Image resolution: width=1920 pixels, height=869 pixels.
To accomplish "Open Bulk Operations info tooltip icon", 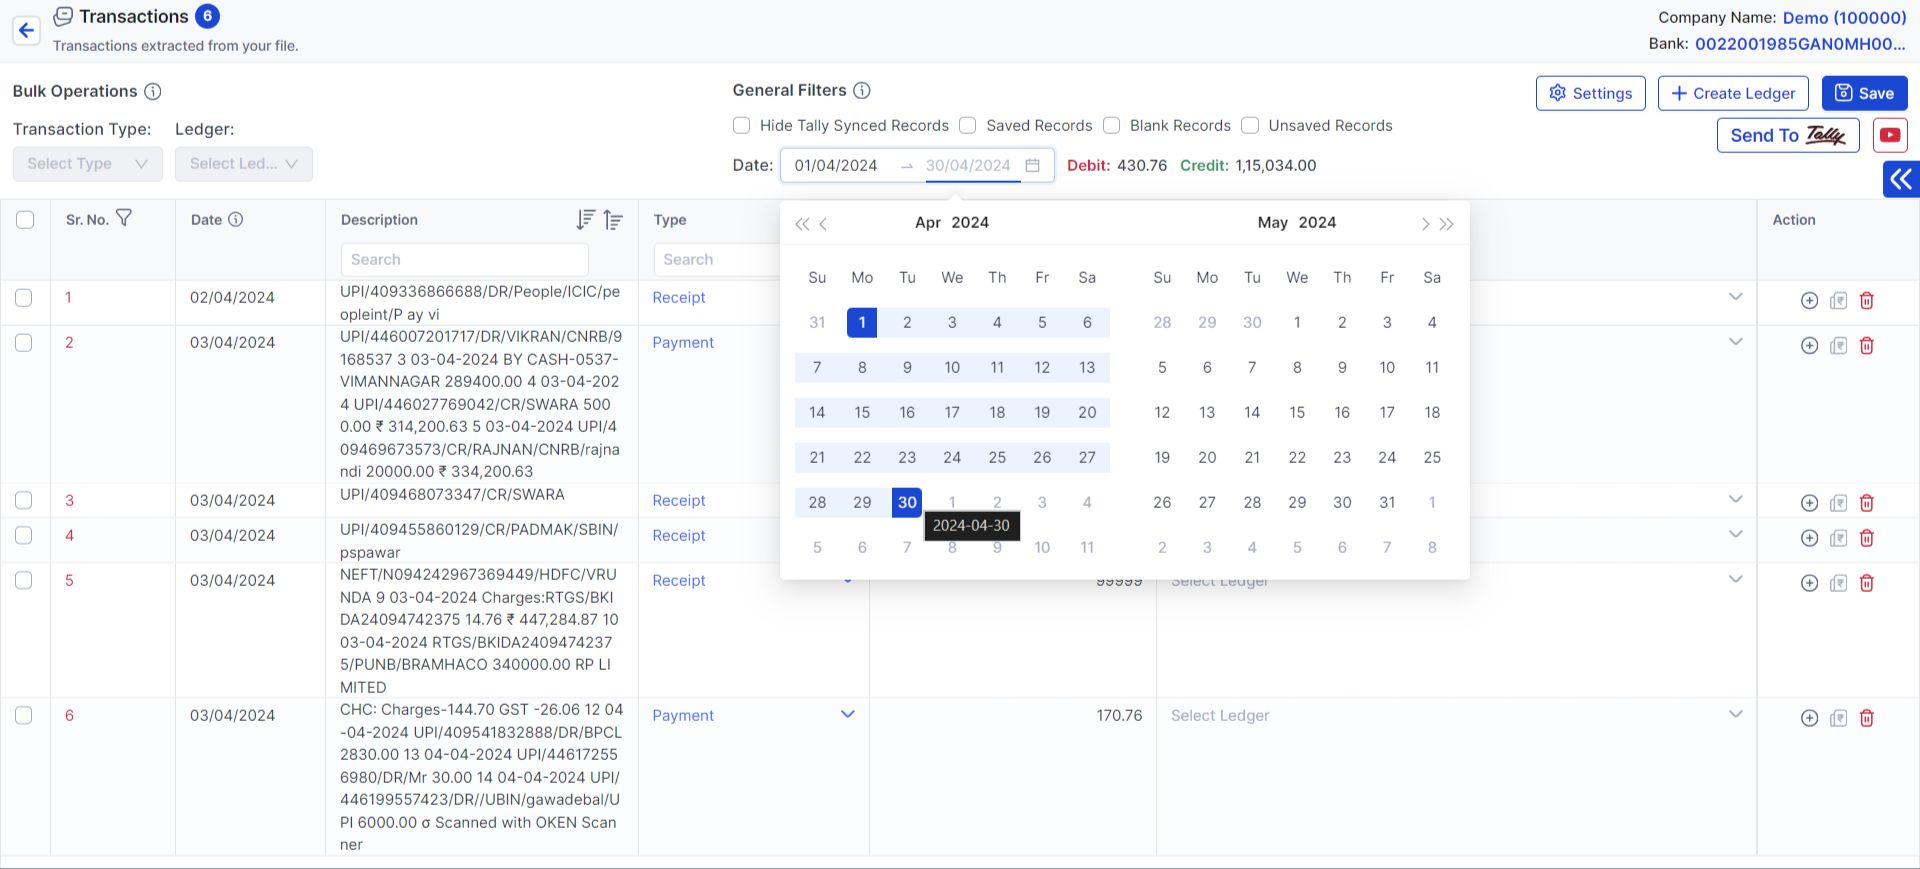I will pyautogui.click(x=153, y=91).
